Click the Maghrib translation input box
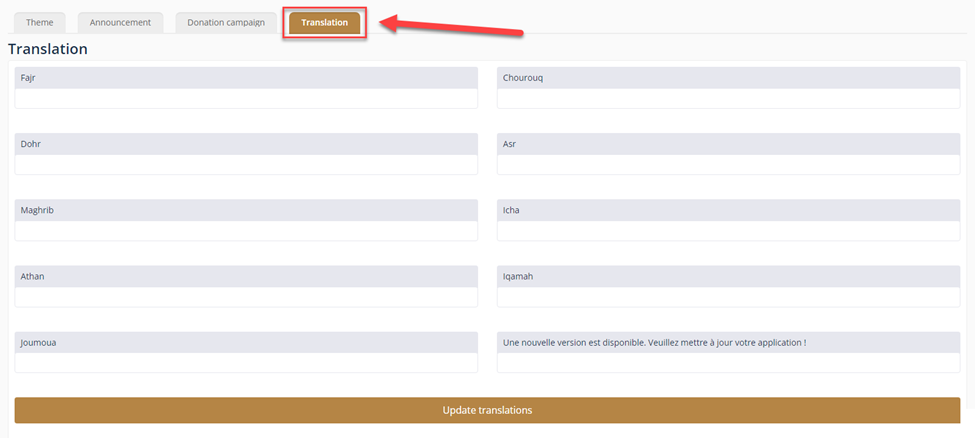The height and width of the screenshot is (438, 975). tap(246, 231)
